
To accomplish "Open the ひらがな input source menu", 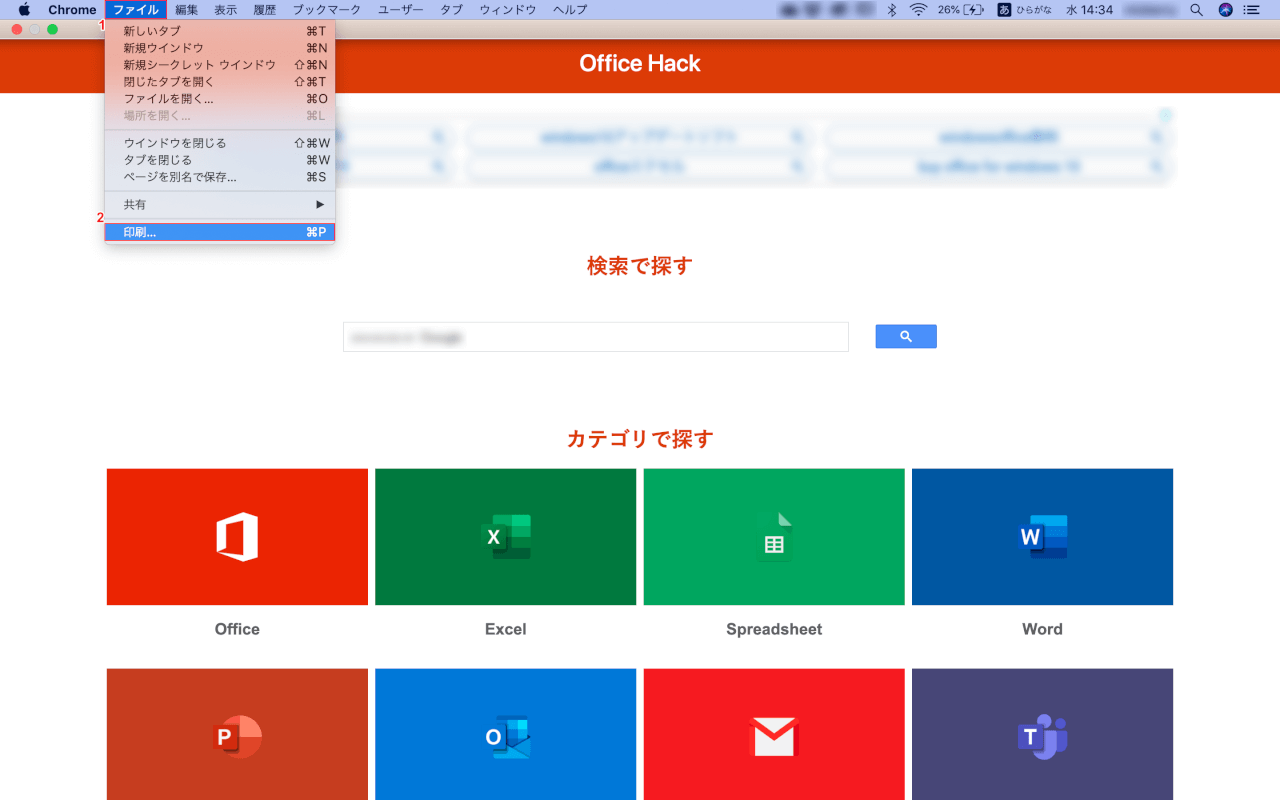I will coord(1026,10).
